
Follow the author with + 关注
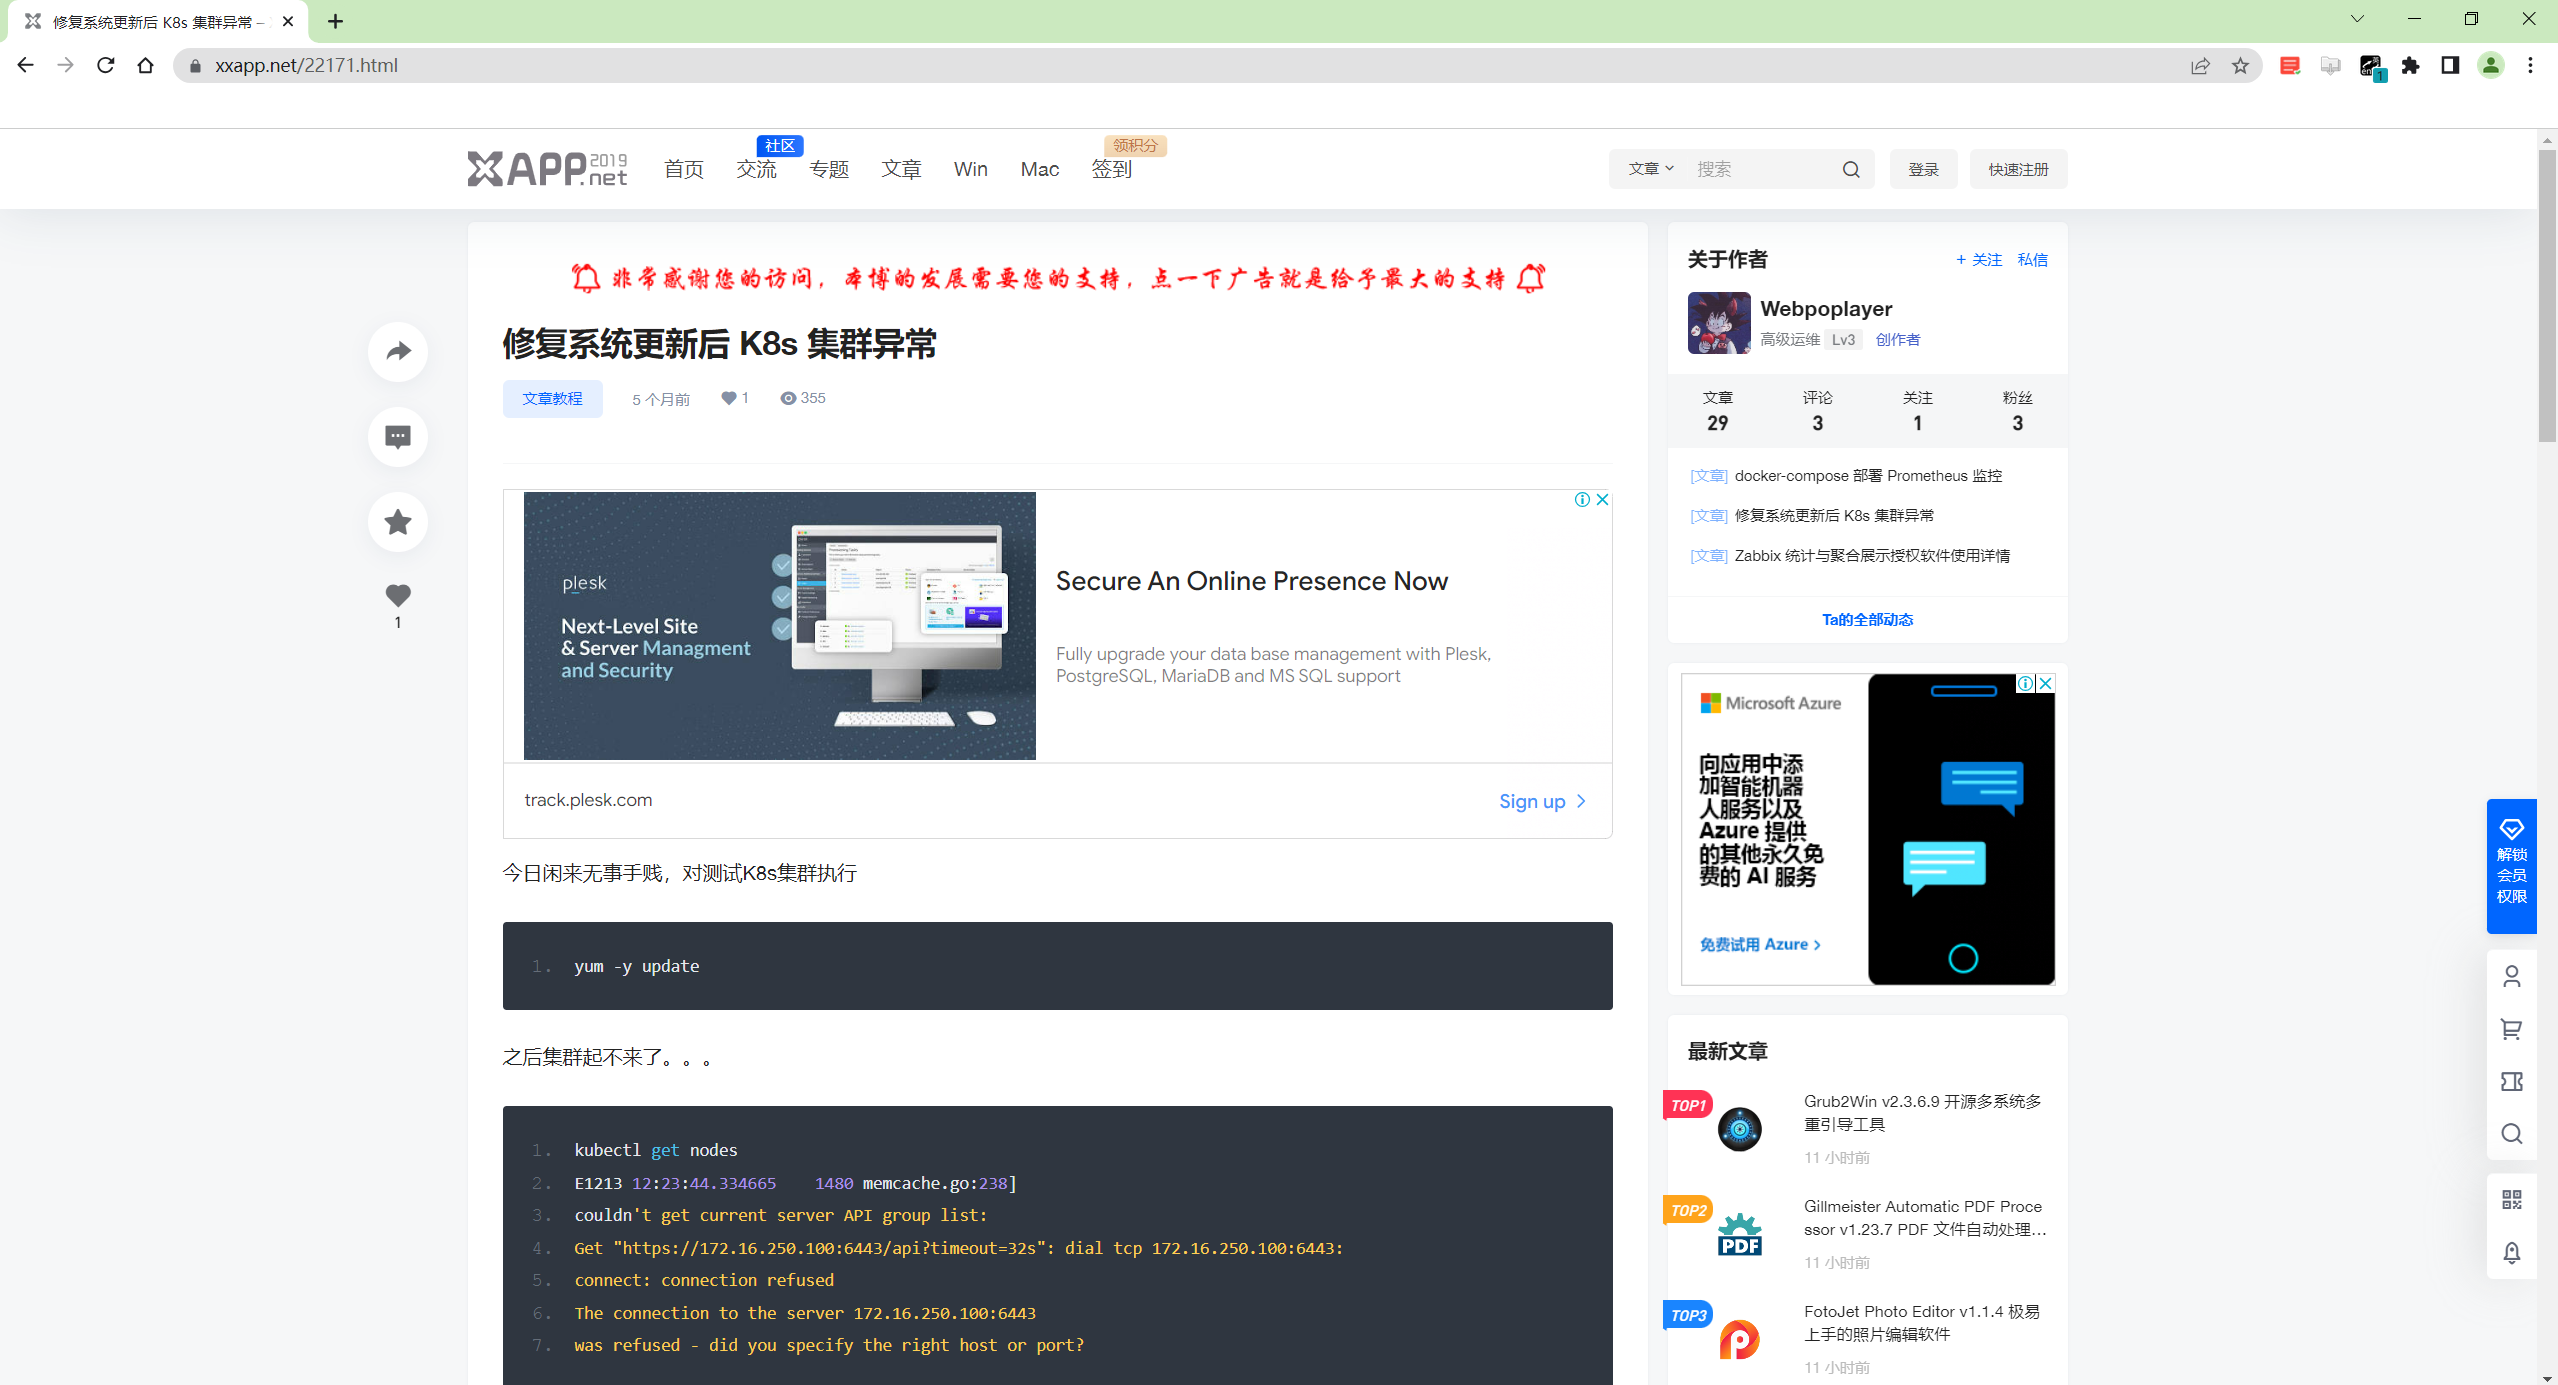1978,260
